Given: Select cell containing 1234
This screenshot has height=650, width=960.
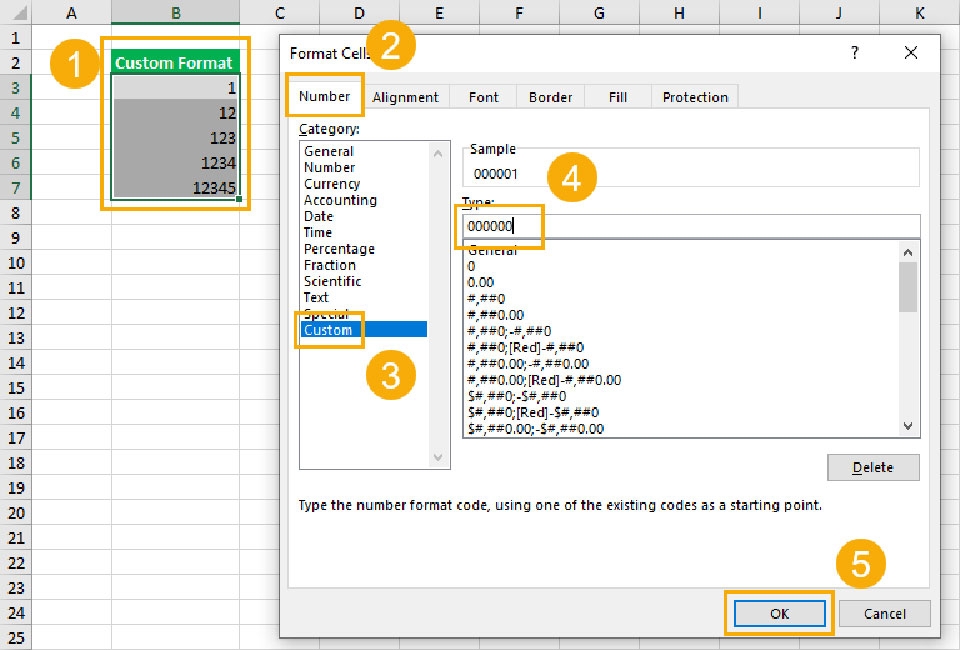Looking at the screenshot, I should [175, 163].
